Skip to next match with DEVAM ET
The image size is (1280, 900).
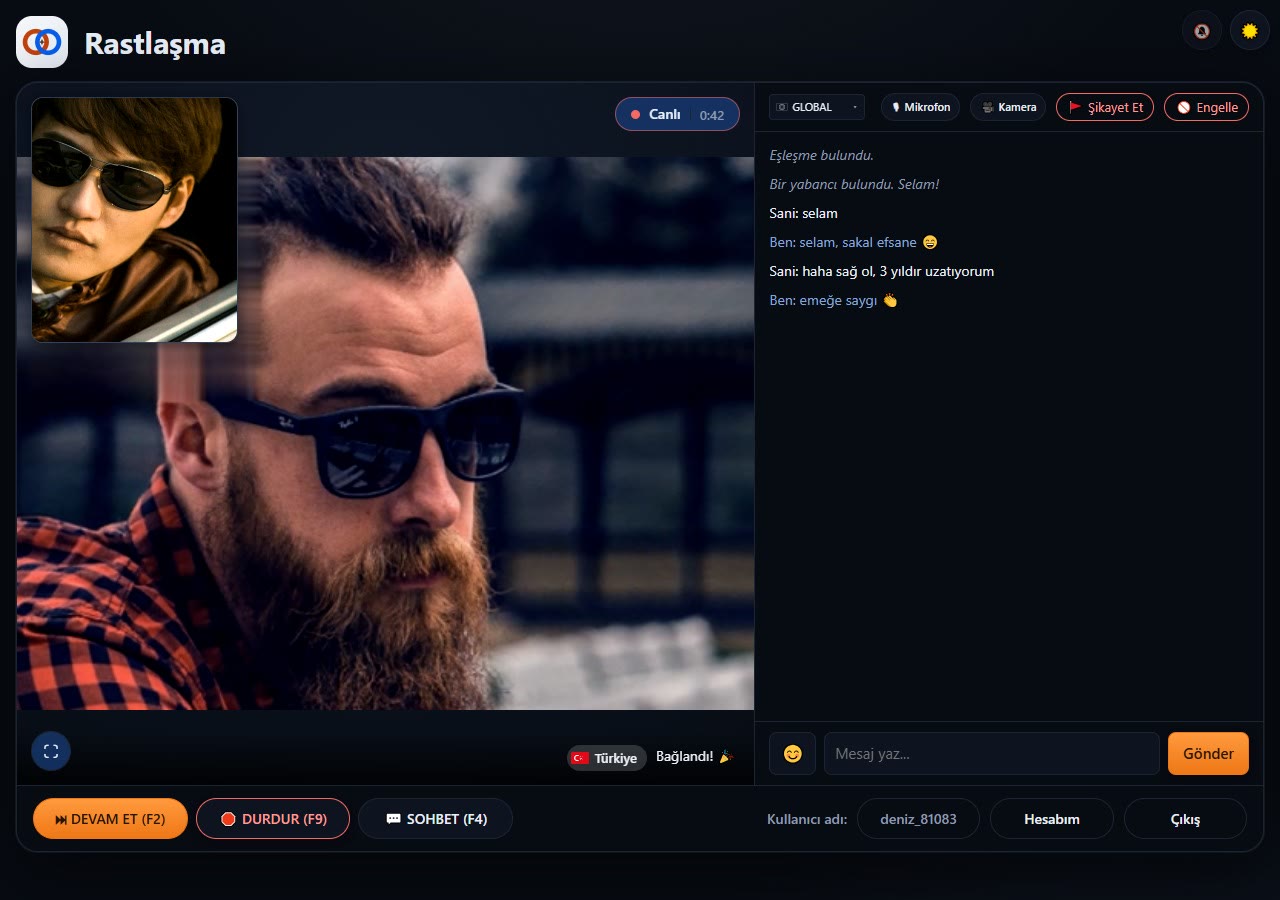110,819
